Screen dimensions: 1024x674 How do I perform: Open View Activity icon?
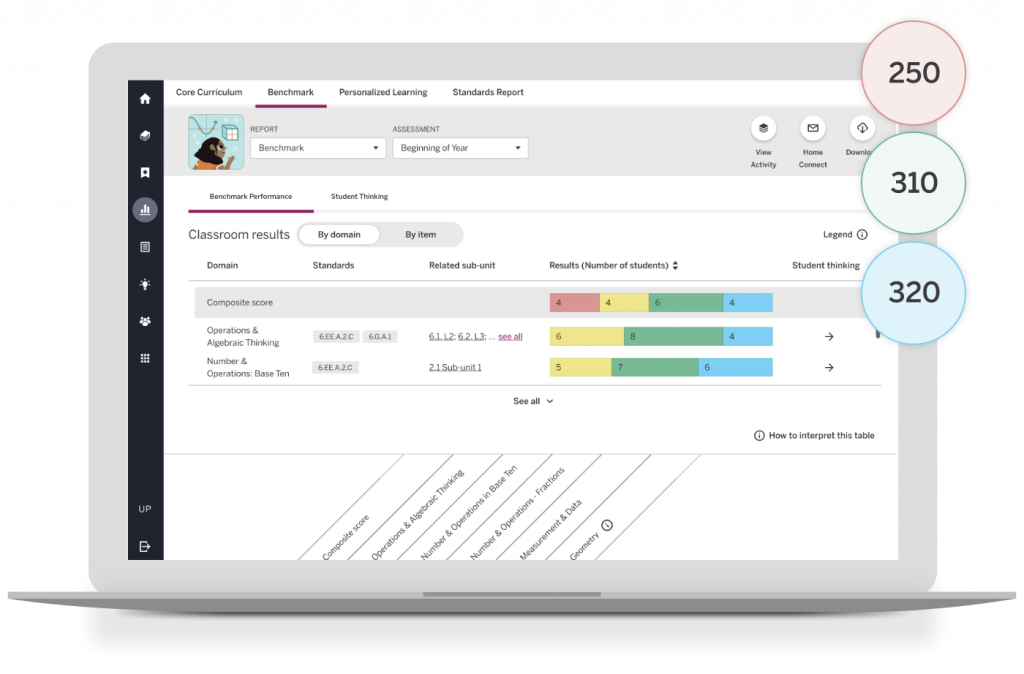(x=763, y=128)
